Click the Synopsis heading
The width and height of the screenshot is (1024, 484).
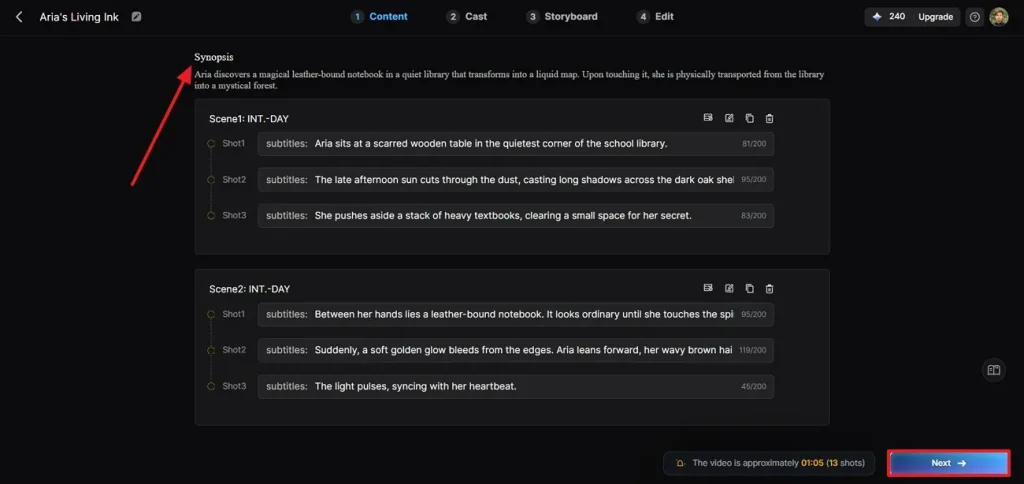click(x=214, y=57)
